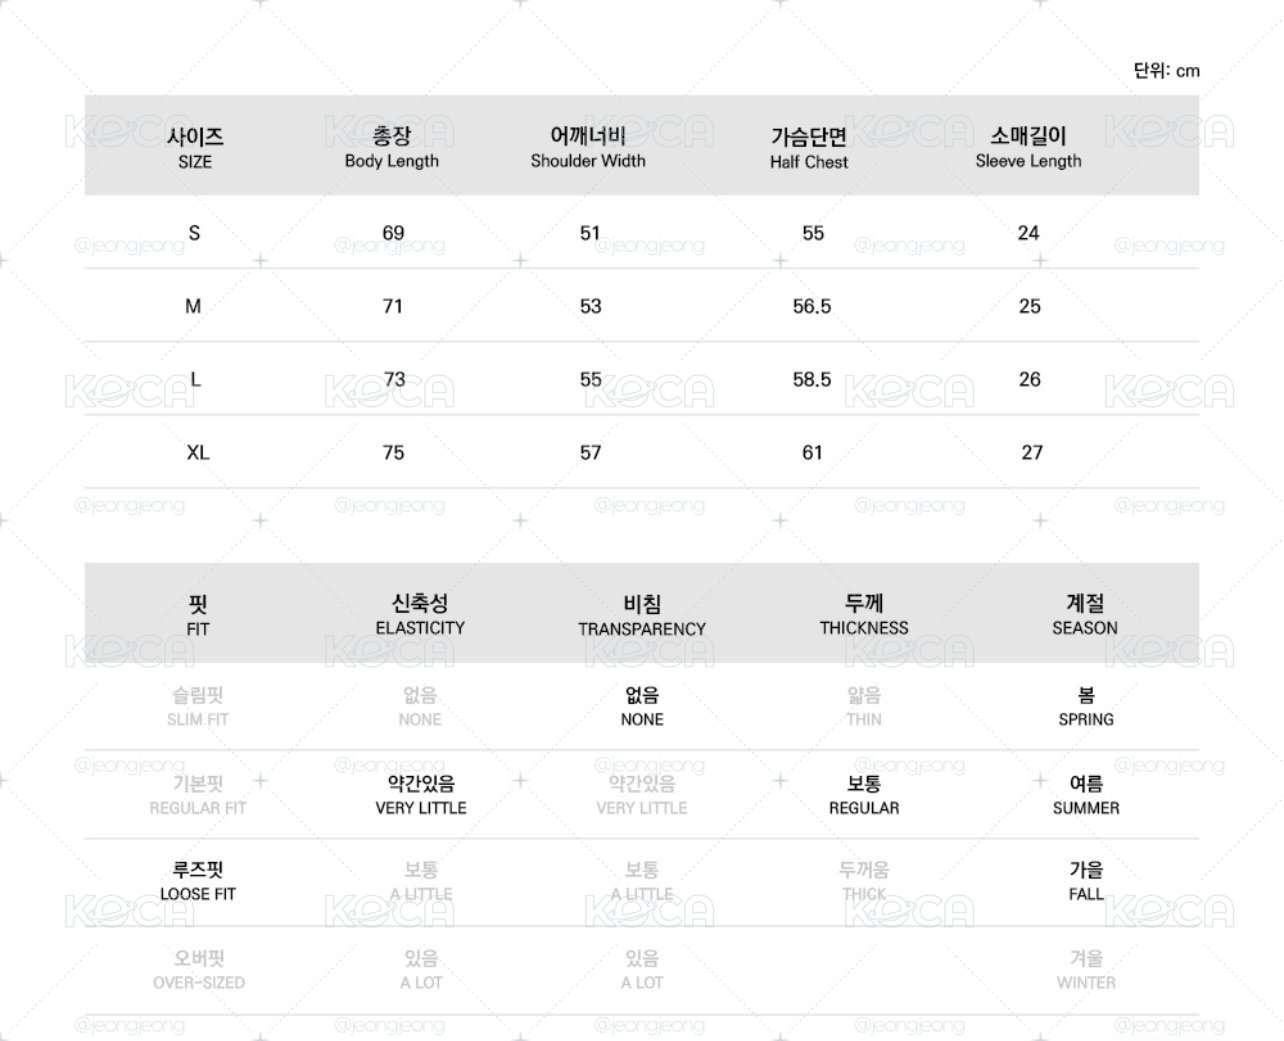Choose the SPRING season option
The height and width of the screenshot is (1041, 1284).
(1086, 706)
